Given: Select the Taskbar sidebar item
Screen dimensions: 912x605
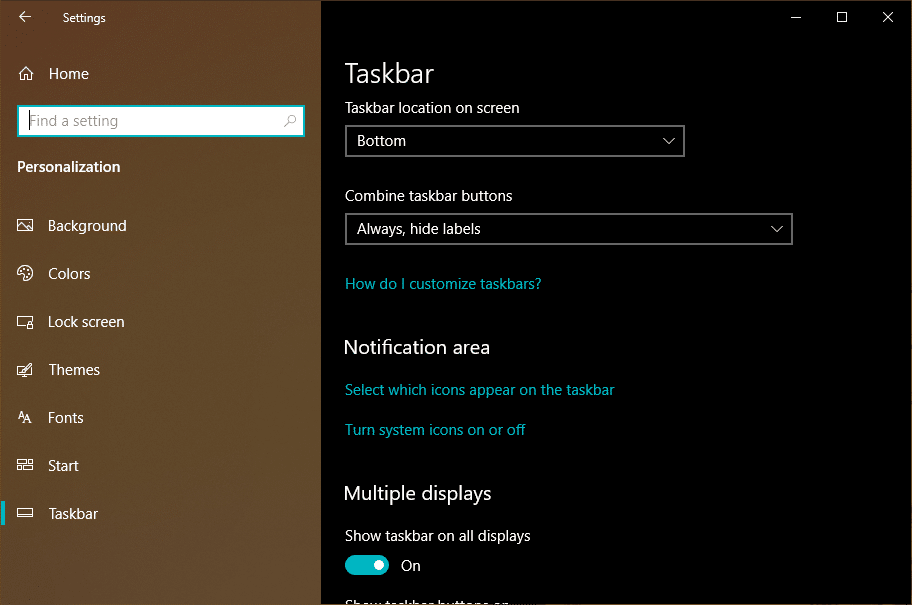Looking at the screenshot, I should point(73,514).
